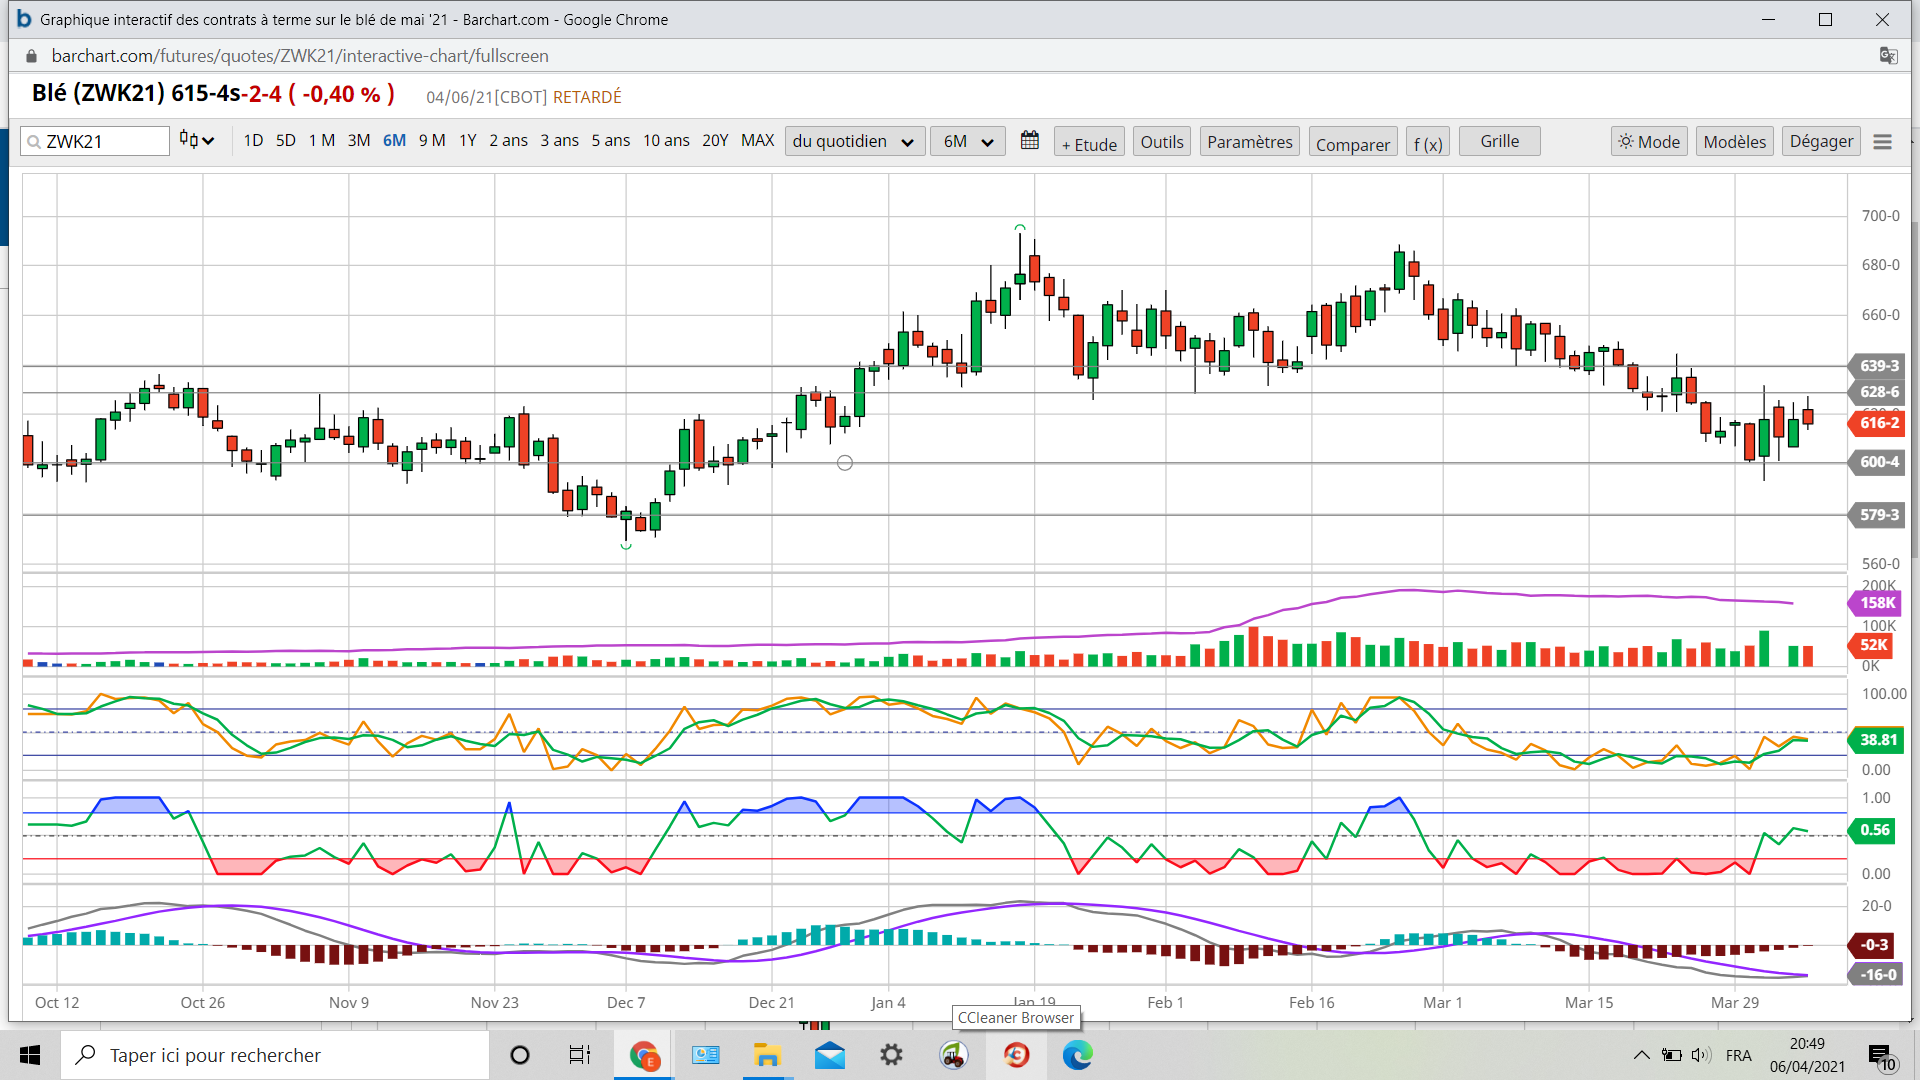This screenshot has height=1080, width=1920.
Task: Open Google Chrome from the taskbar
Action: pyautogui.click(x=643, y=1055)
